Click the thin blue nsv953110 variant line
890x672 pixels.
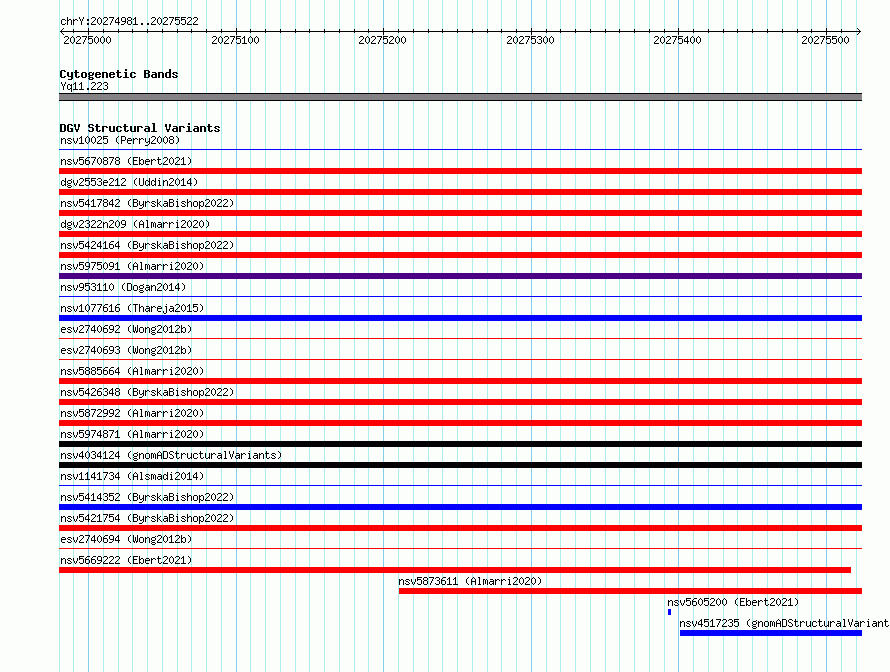click(x=460, y=297)
